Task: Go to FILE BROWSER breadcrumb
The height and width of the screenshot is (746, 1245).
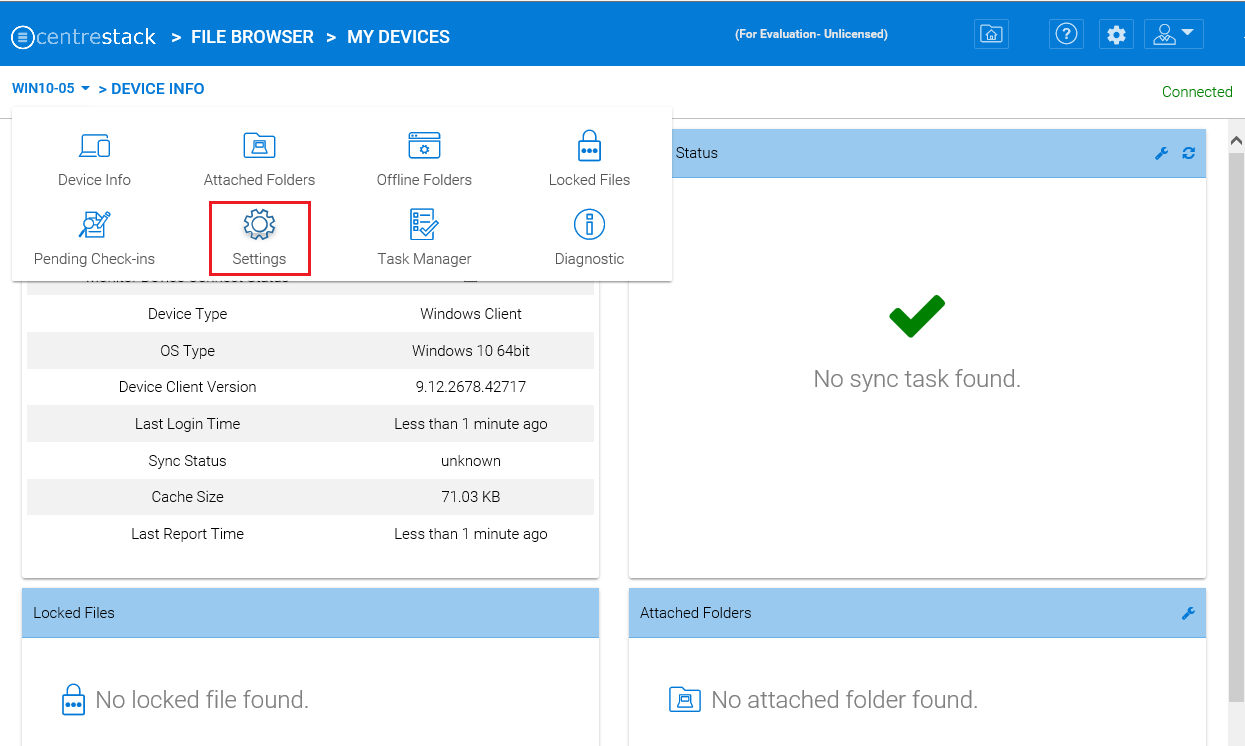Action: (252, 37)
